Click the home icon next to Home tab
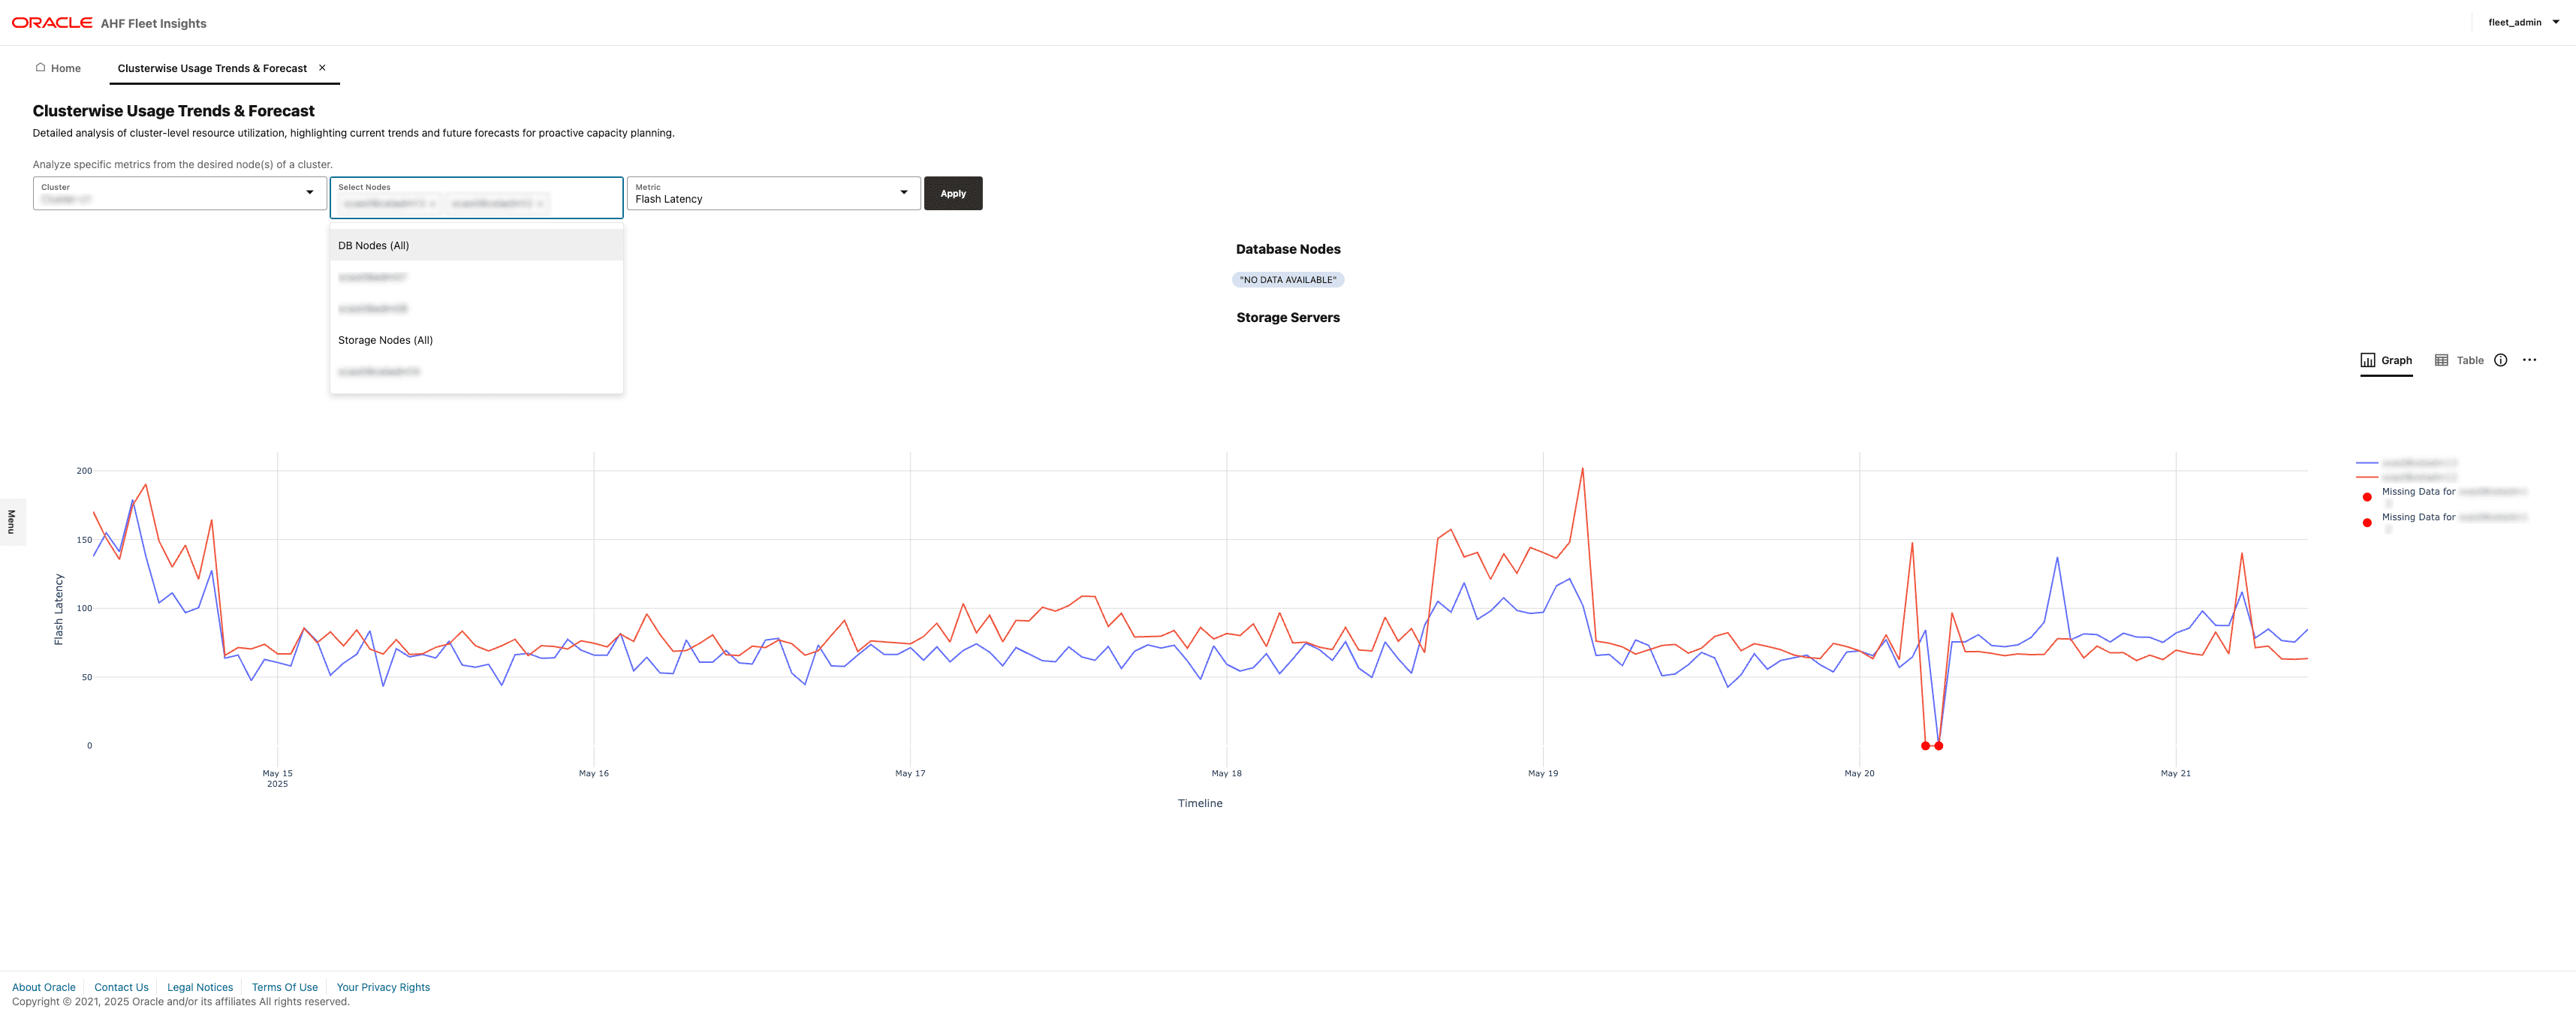This screenshot has height=1015, width=2576. [40, 67]
